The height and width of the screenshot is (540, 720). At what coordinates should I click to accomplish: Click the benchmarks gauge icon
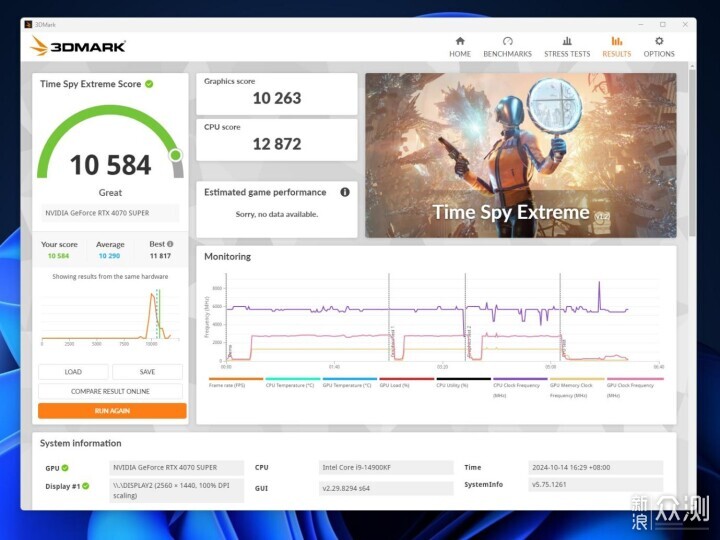click(x=507, y=41)
